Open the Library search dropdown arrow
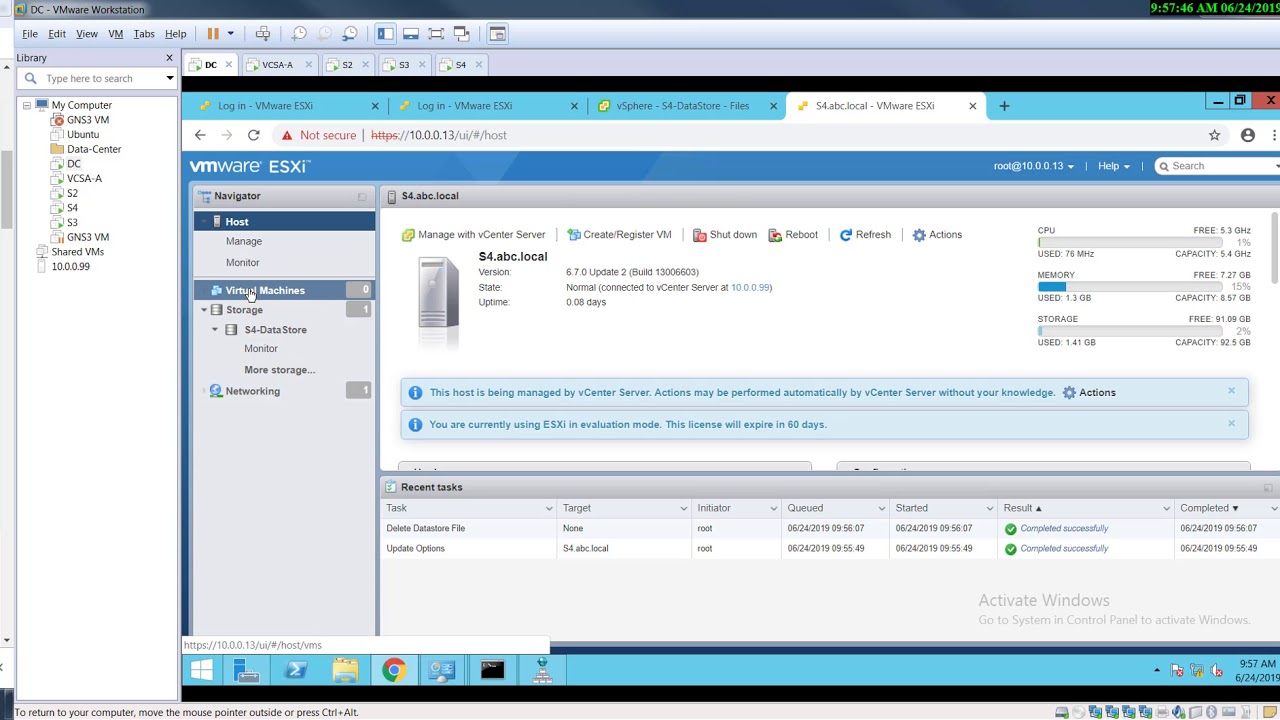 170,78
